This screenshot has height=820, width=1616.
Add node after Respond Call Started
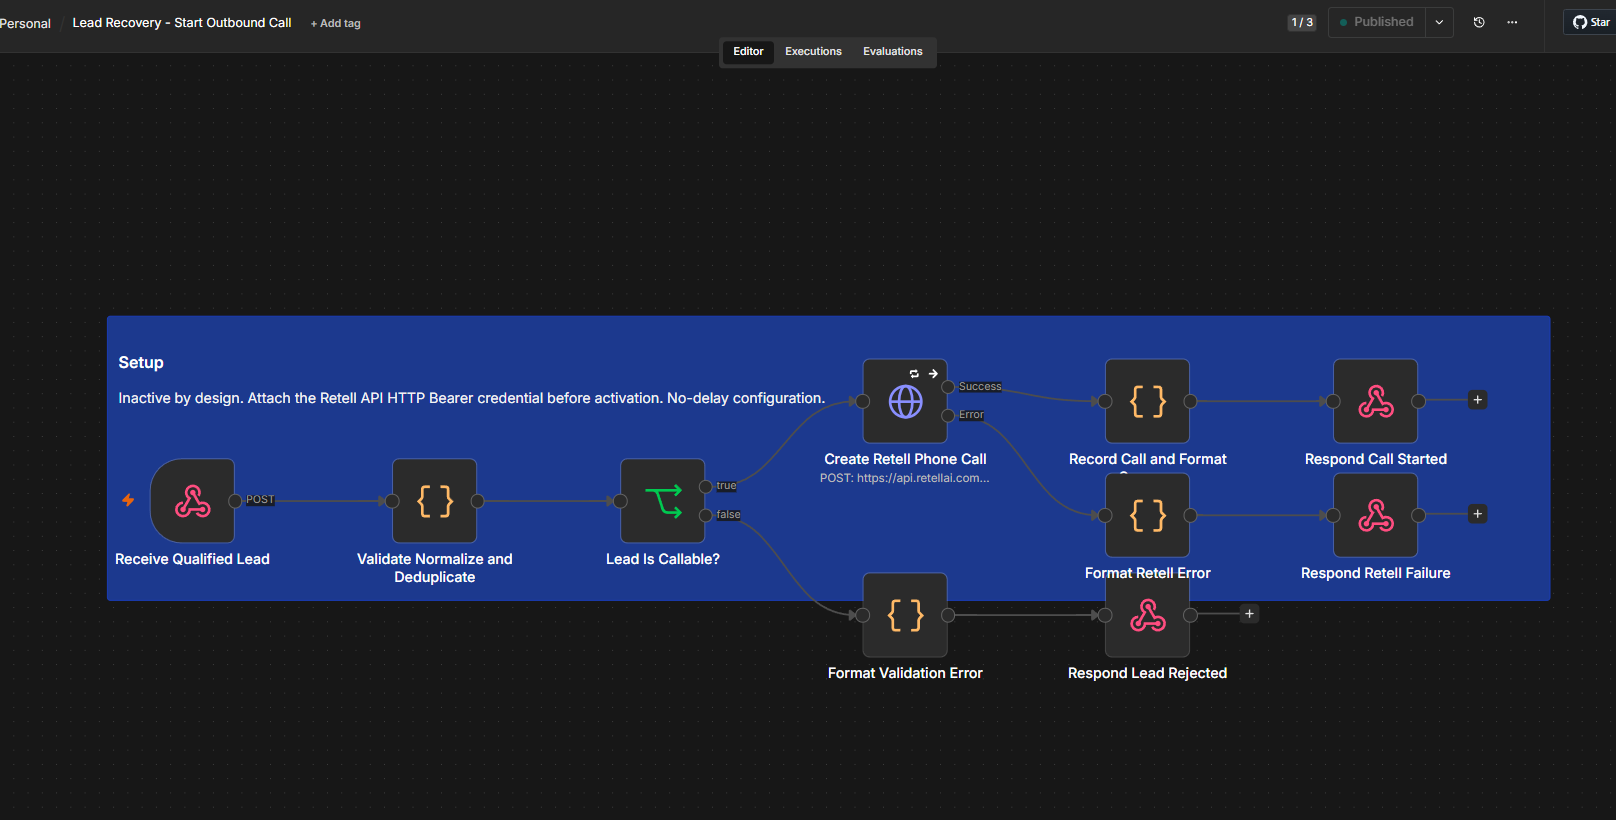coord(1477,400)
